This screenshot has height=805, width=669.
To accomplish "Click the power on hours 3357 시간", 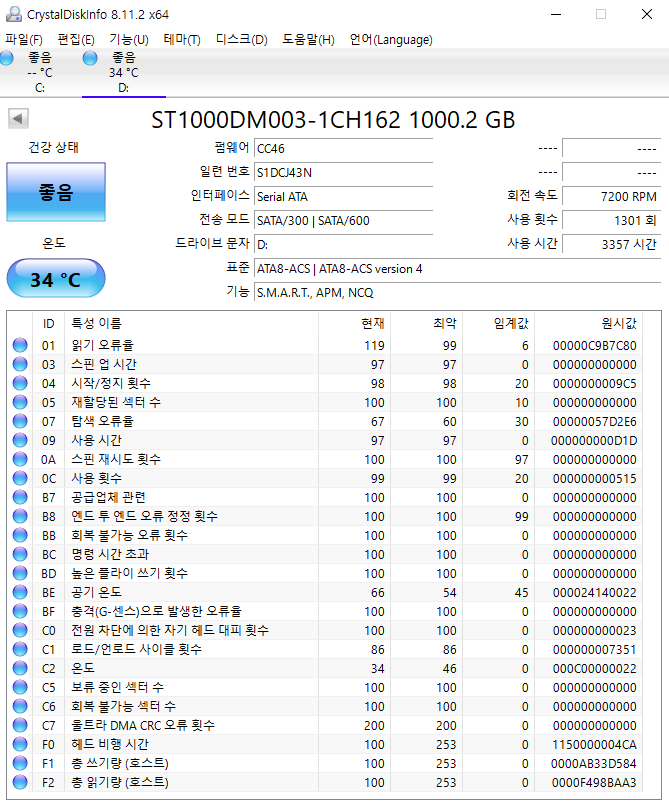I will point(611,245).
